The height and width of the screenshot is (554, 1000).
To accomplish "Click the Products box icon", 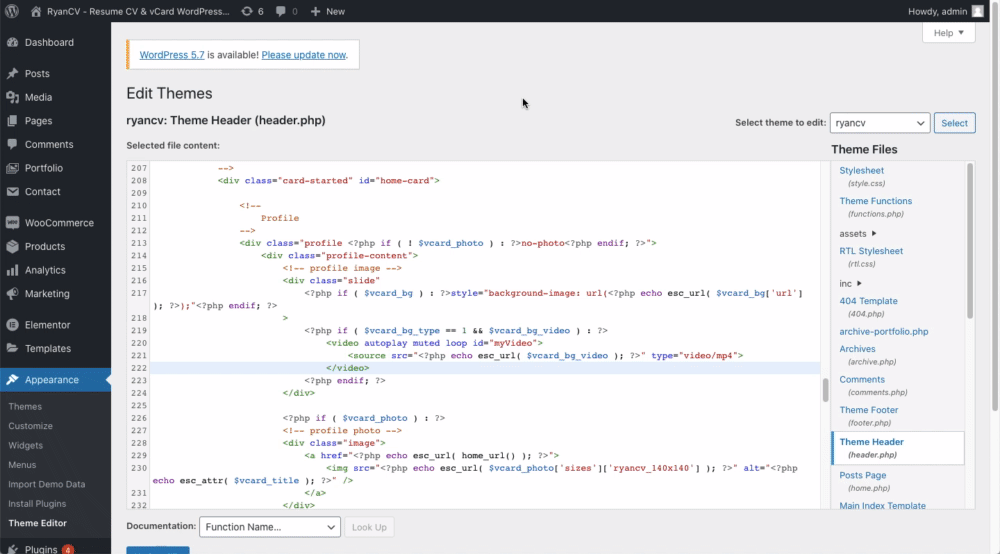I will pos(12,246).
